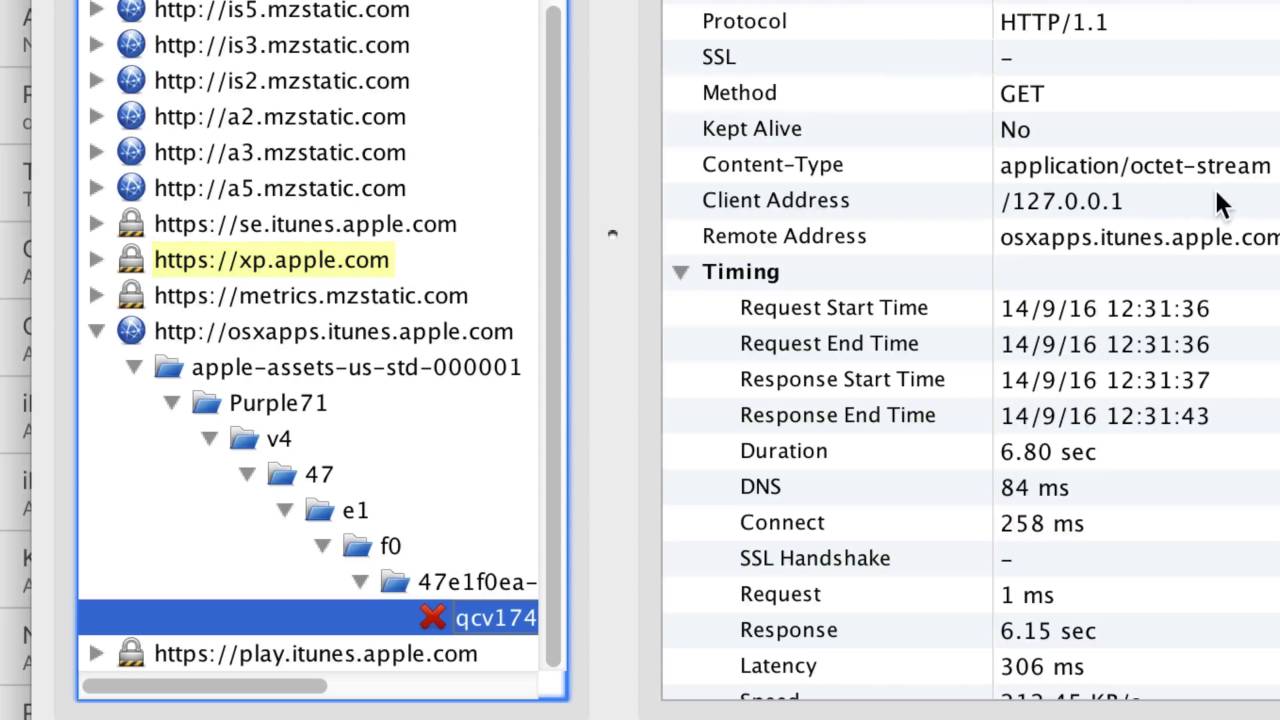
Task: Click red X icon on qcv174 request
Action: click(433, 618)
